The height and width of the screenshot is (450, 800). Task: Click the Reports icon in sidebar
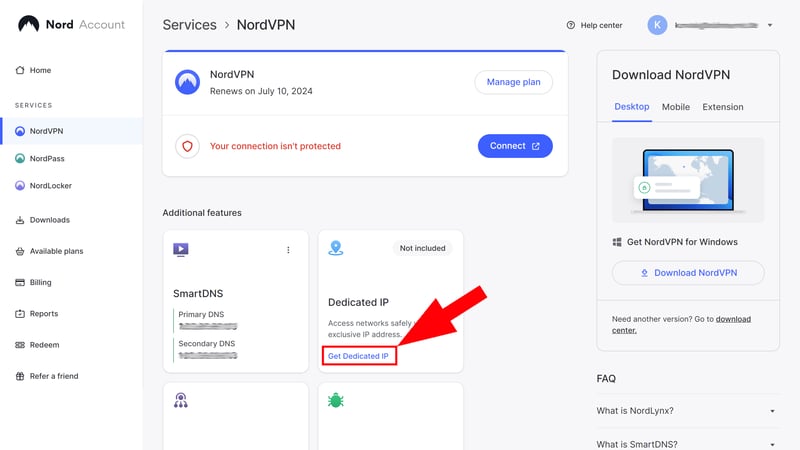[20, 314]
